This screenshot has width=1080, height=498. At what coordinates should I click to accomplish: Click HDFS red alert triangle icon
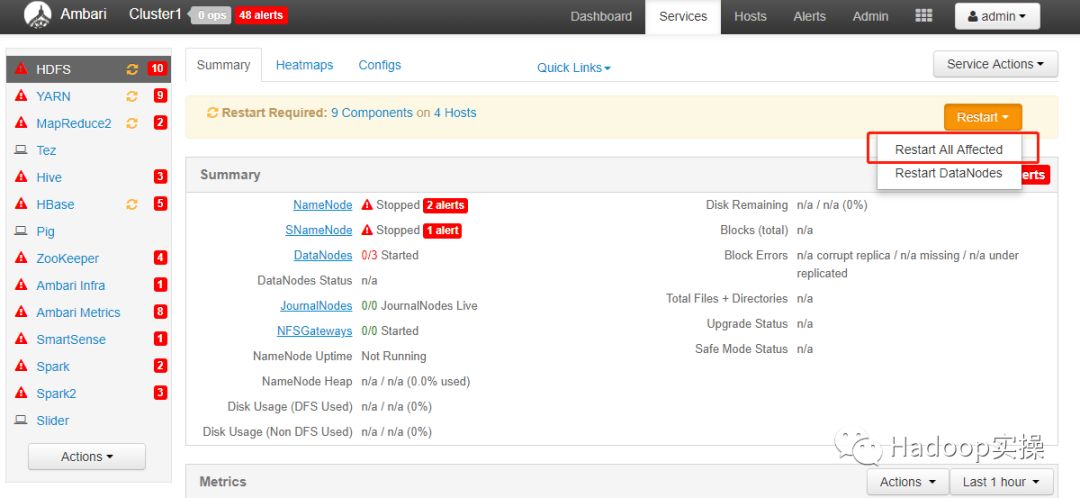[21, 69]
